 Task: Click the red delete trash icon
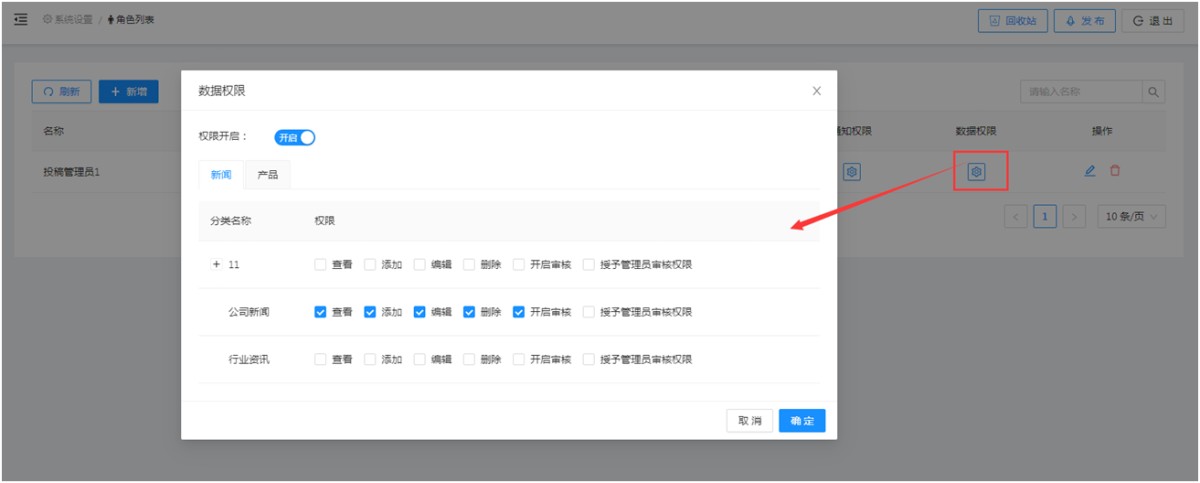pos(1115,171)
